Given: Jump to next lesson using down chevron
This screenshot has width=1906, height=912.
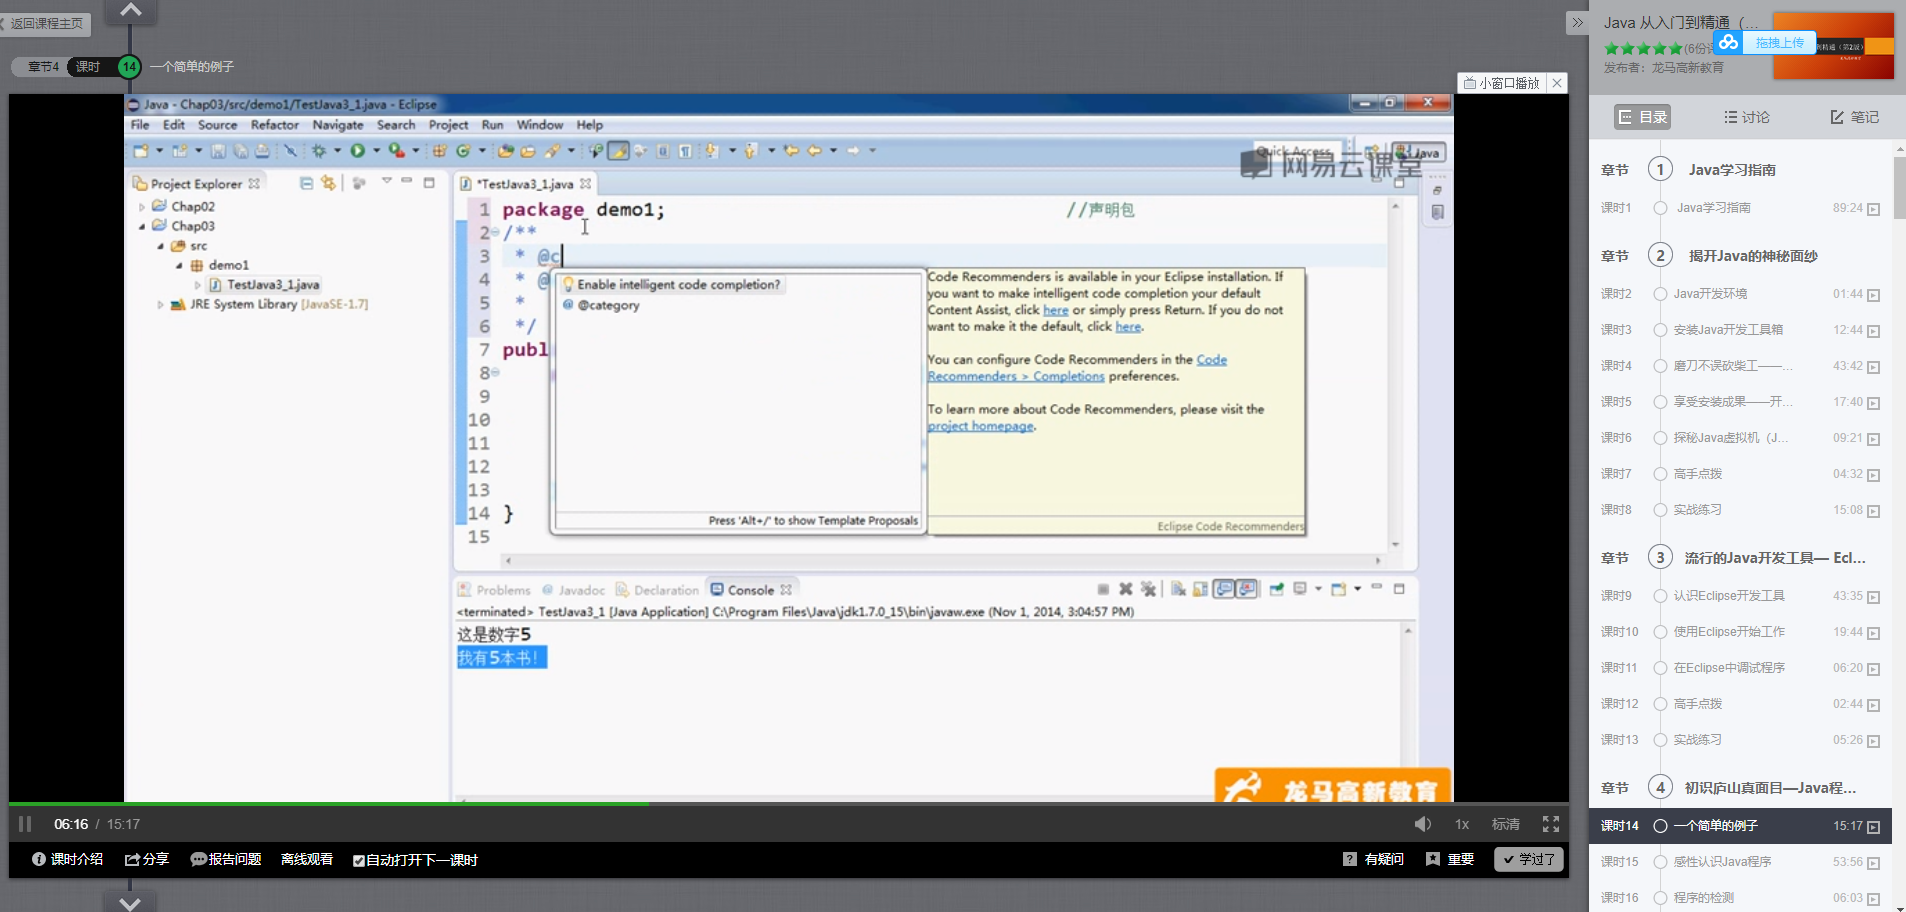Looking at the screenshot, I should point(130,902).
